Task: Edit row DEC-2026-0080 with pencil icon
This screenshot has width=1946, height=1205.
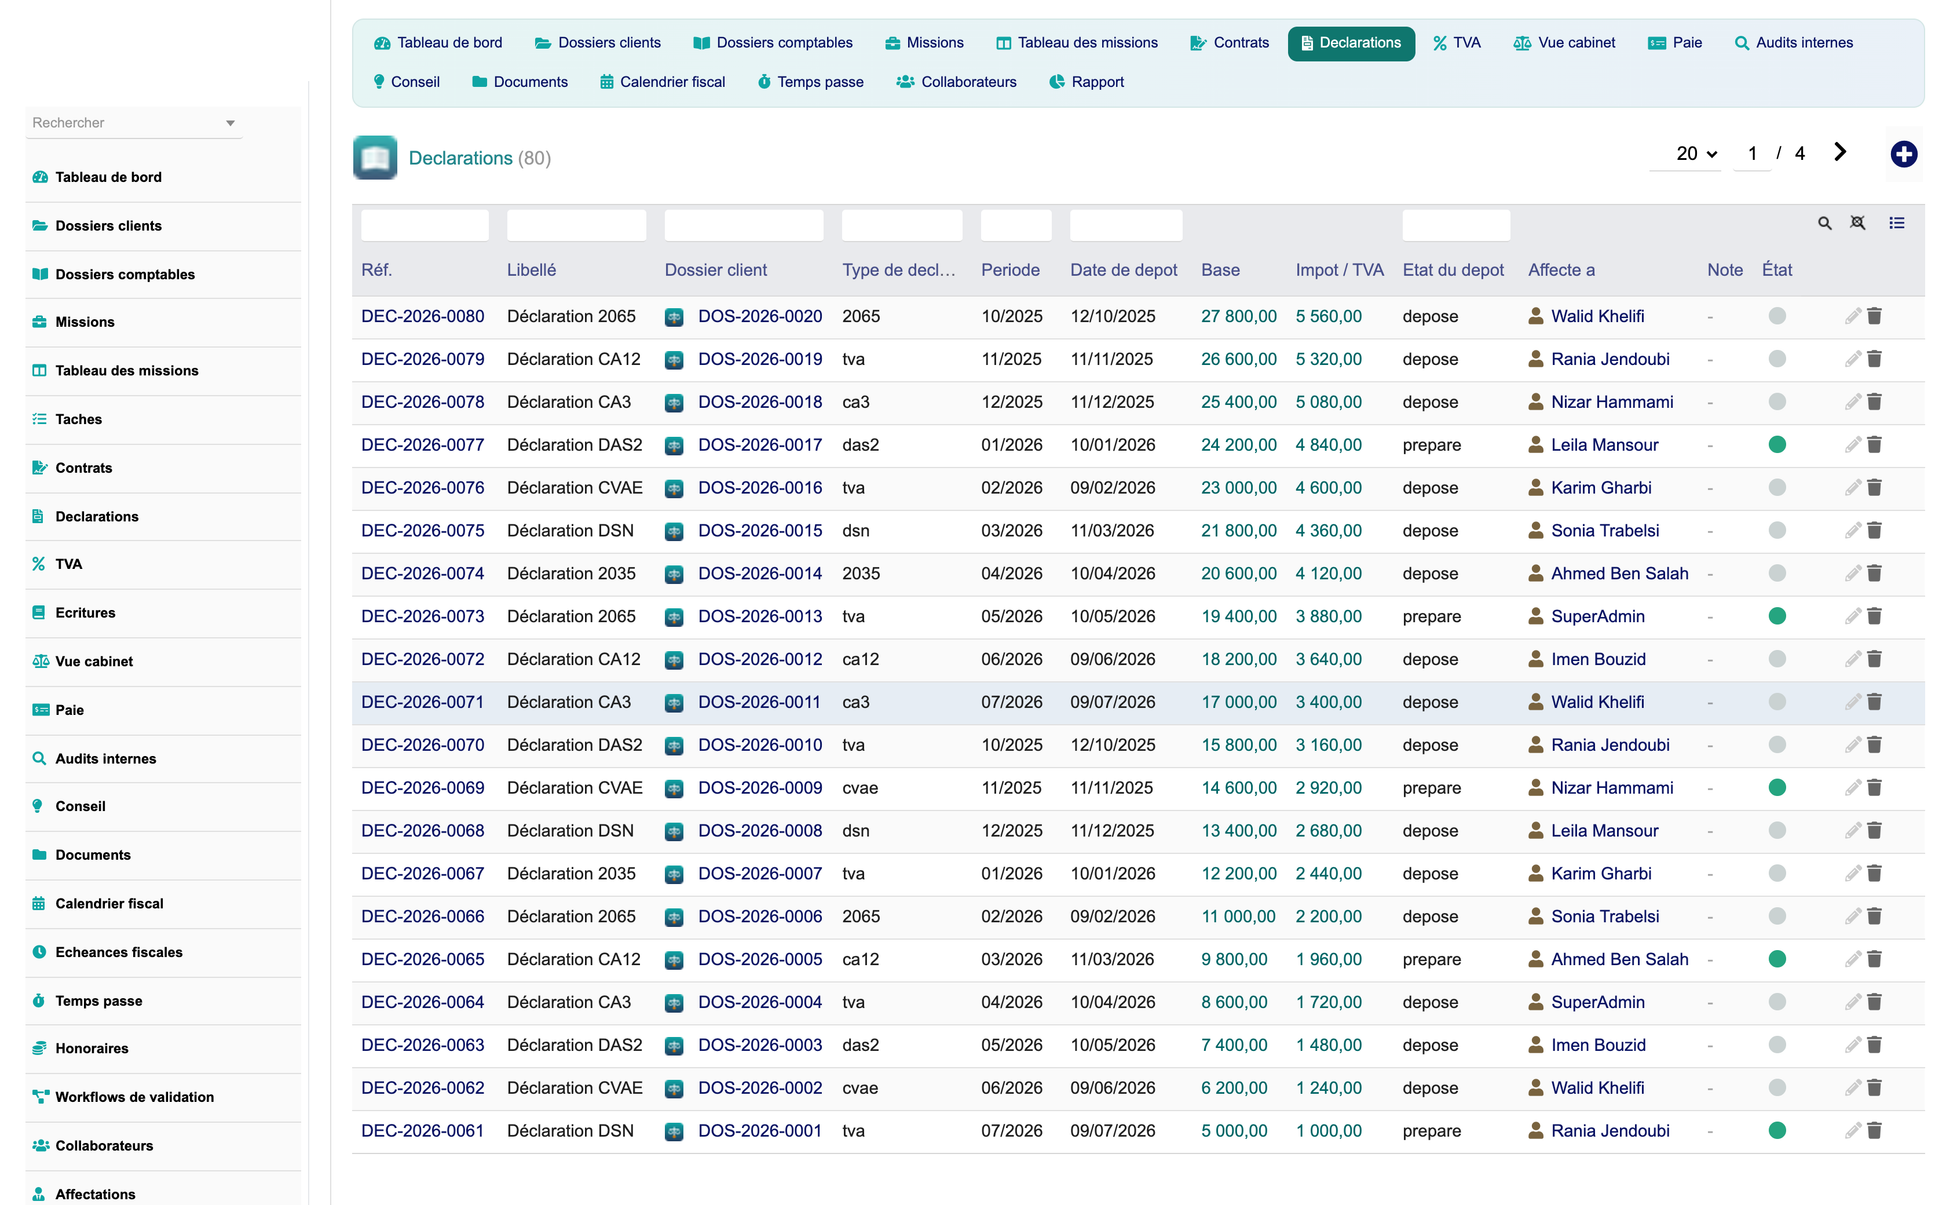Action: pyautogui.click(x=1852, y=316)
